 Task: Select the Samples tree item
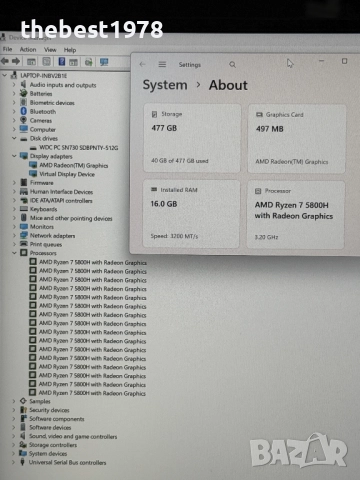(40, 401)
